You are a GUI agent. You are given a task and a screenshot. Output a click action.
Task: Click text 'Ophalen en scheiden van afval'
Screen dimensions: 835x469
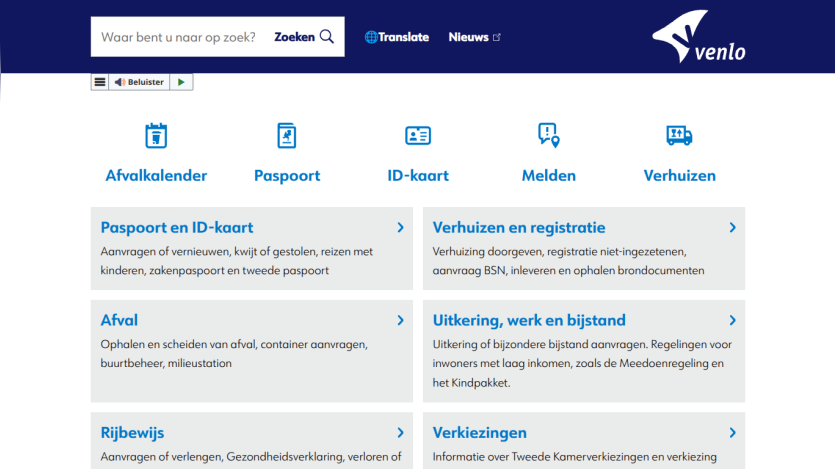point(179,344)
